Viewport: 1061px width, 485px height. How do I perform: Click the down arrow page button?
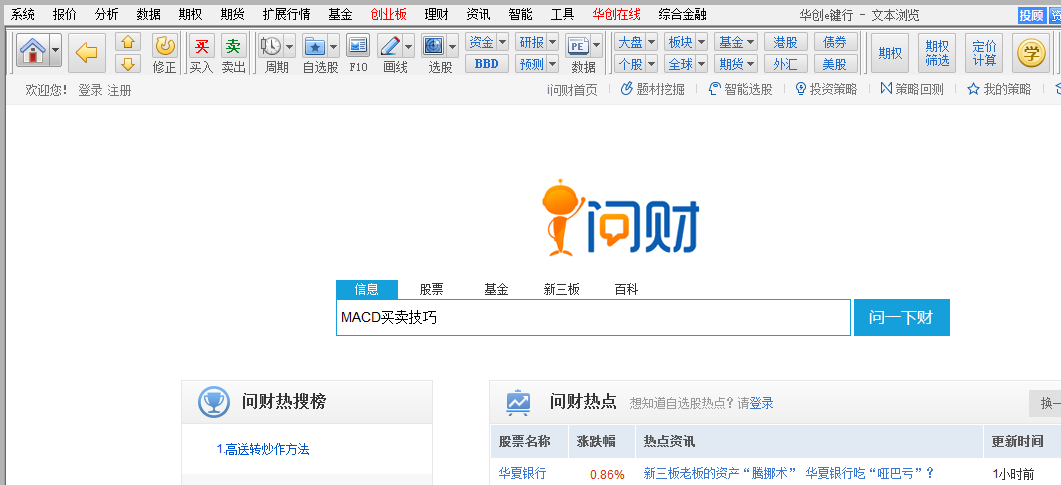[x=128, y=64]
